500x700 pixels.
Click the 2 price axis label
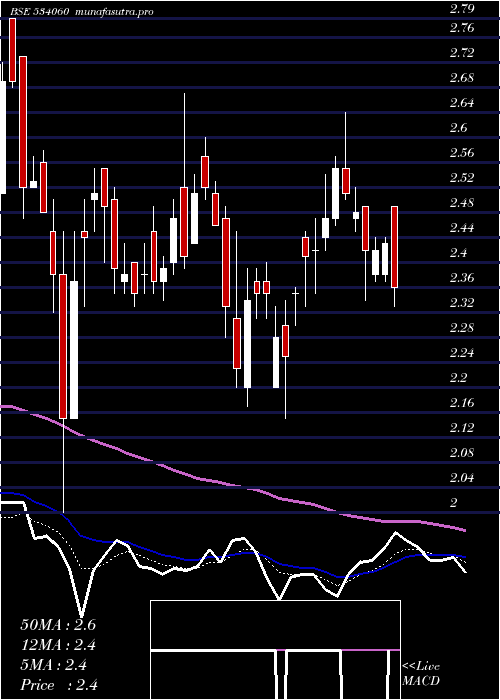coord(454,503)
